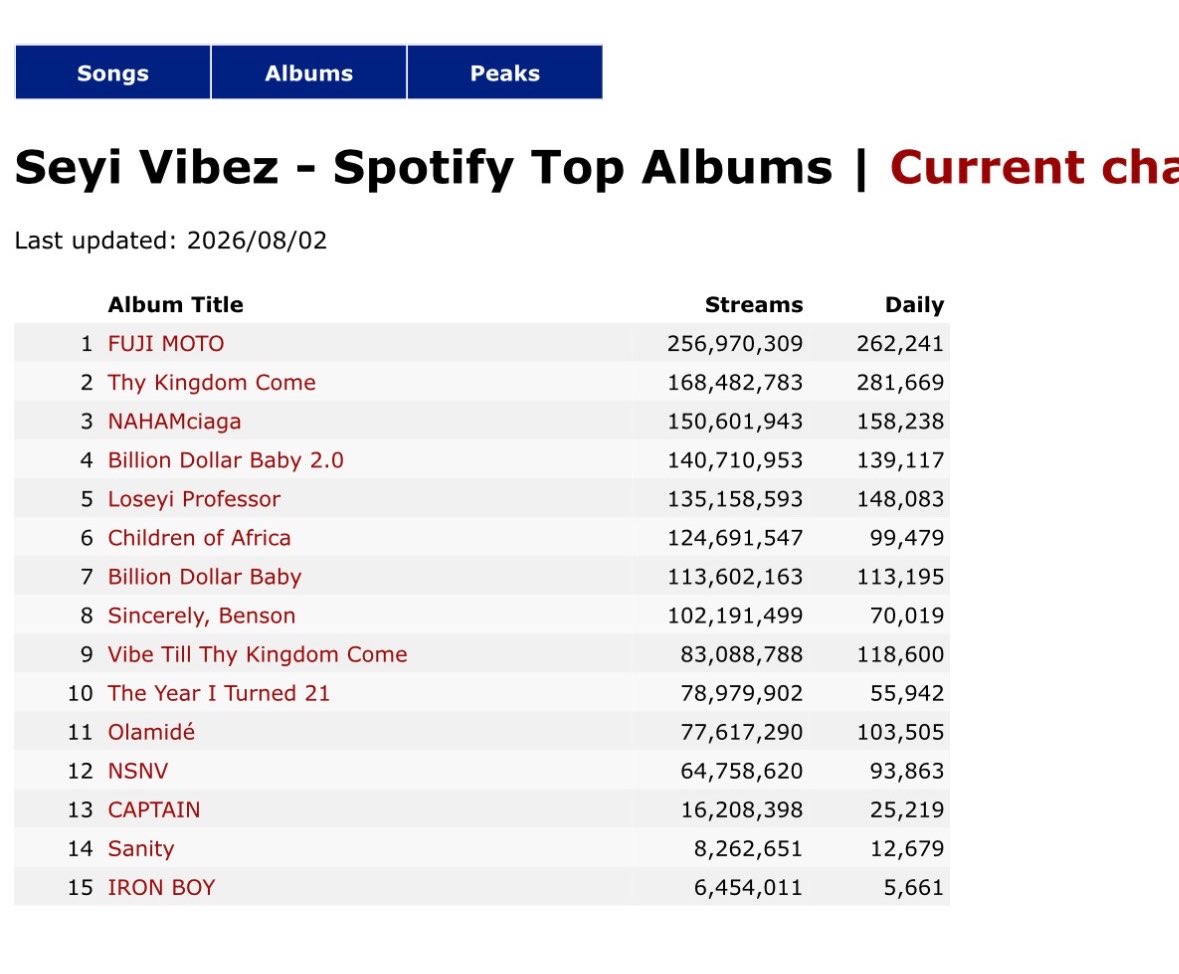Open Billion Dollar Baby 2.0 album
1179x974 pixels.
pos(226,460)
